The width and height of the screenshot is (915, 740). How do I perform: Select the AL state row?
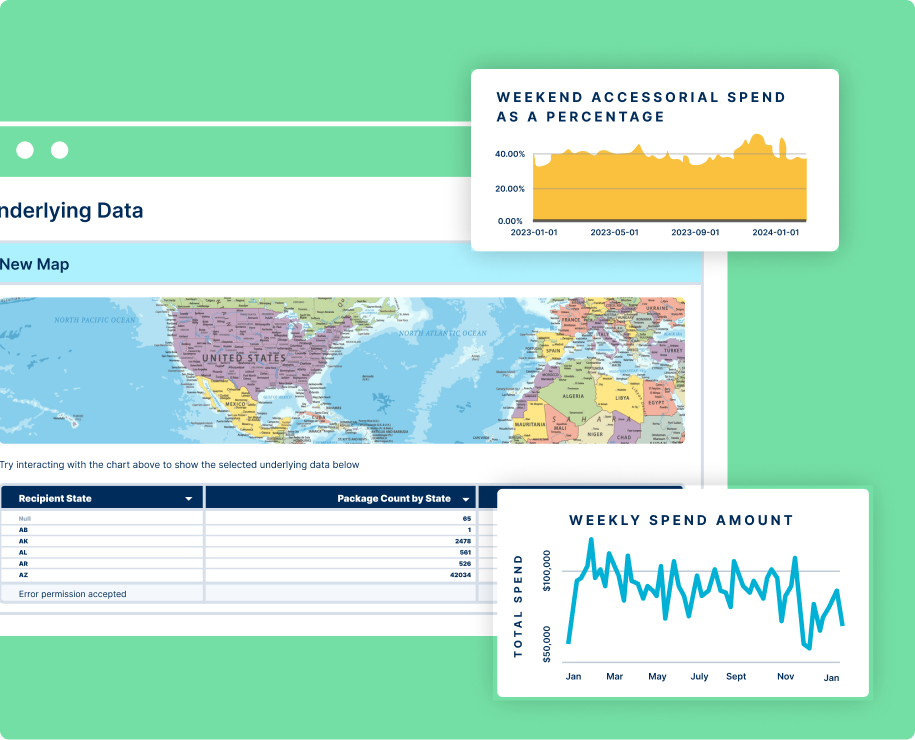coord(238,552)
